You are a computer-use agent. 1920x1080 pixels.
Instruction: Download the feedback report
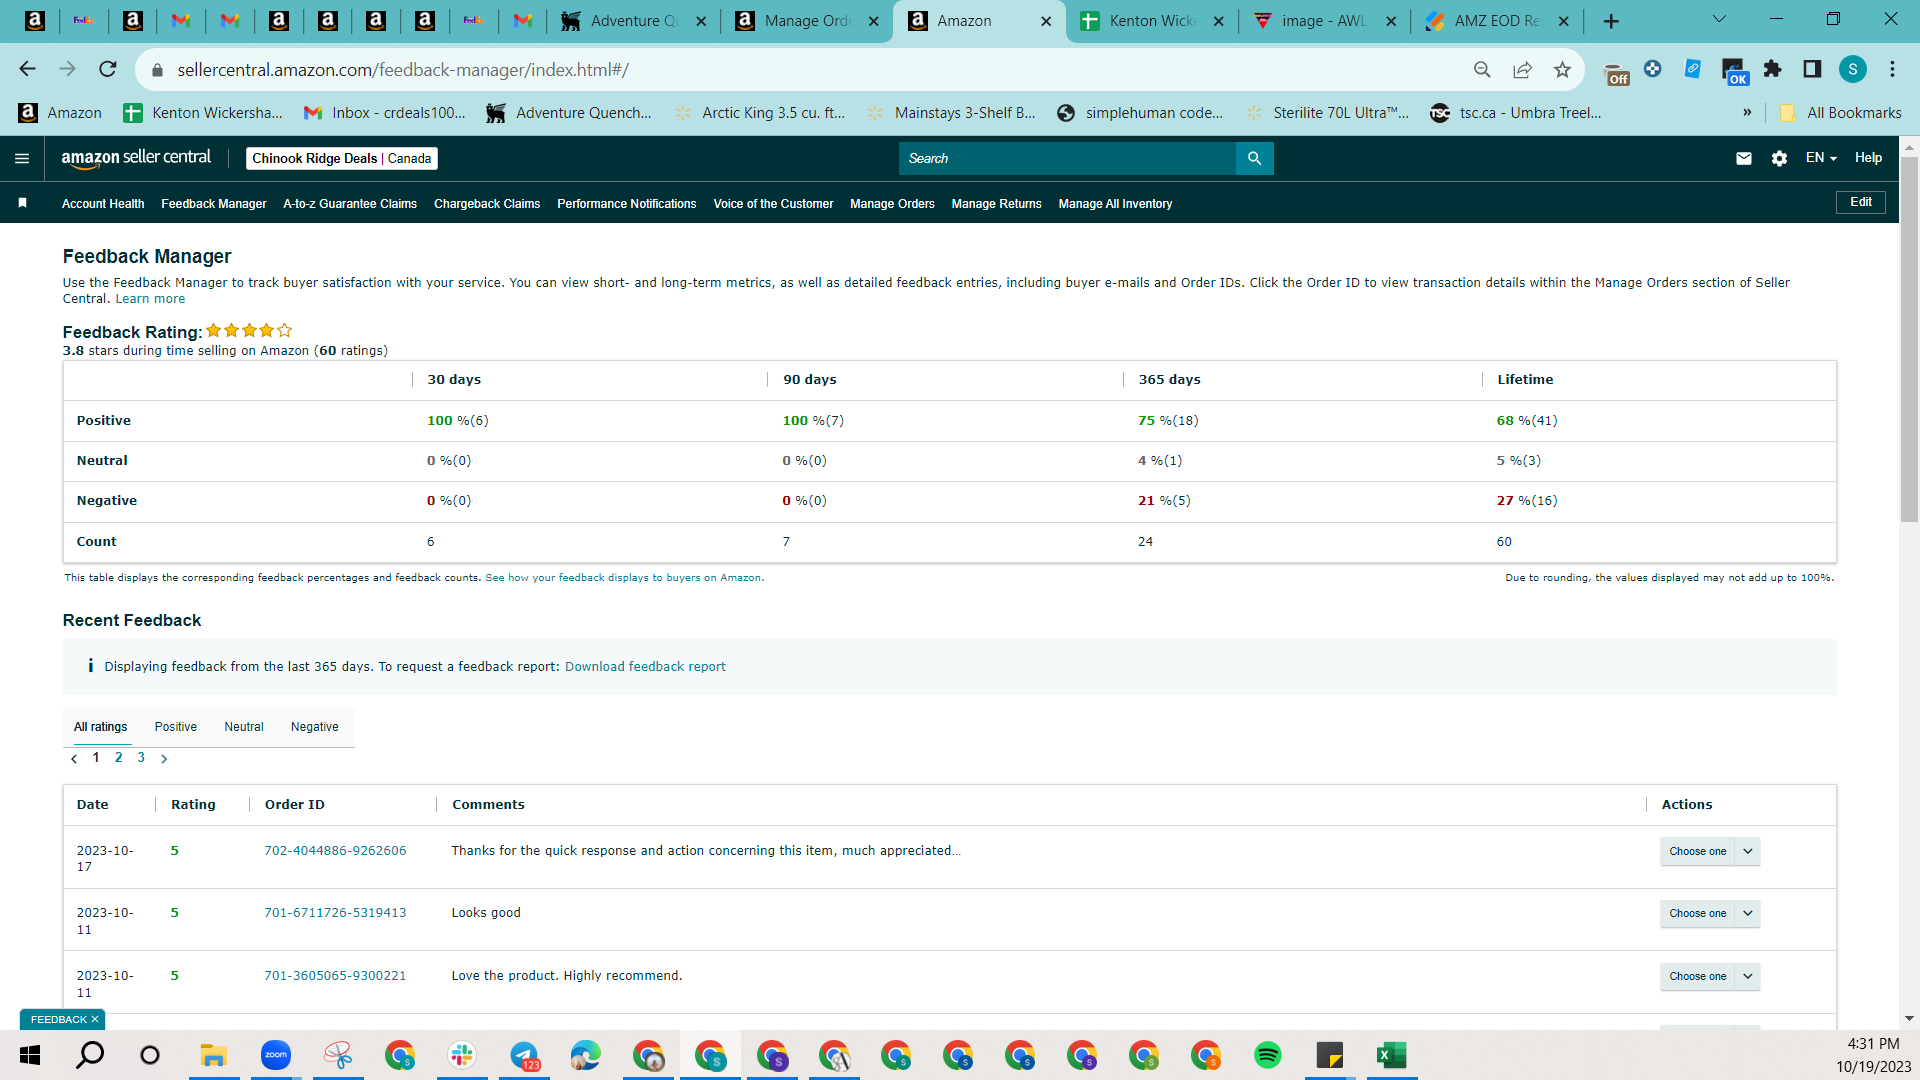tap(645, 667)
